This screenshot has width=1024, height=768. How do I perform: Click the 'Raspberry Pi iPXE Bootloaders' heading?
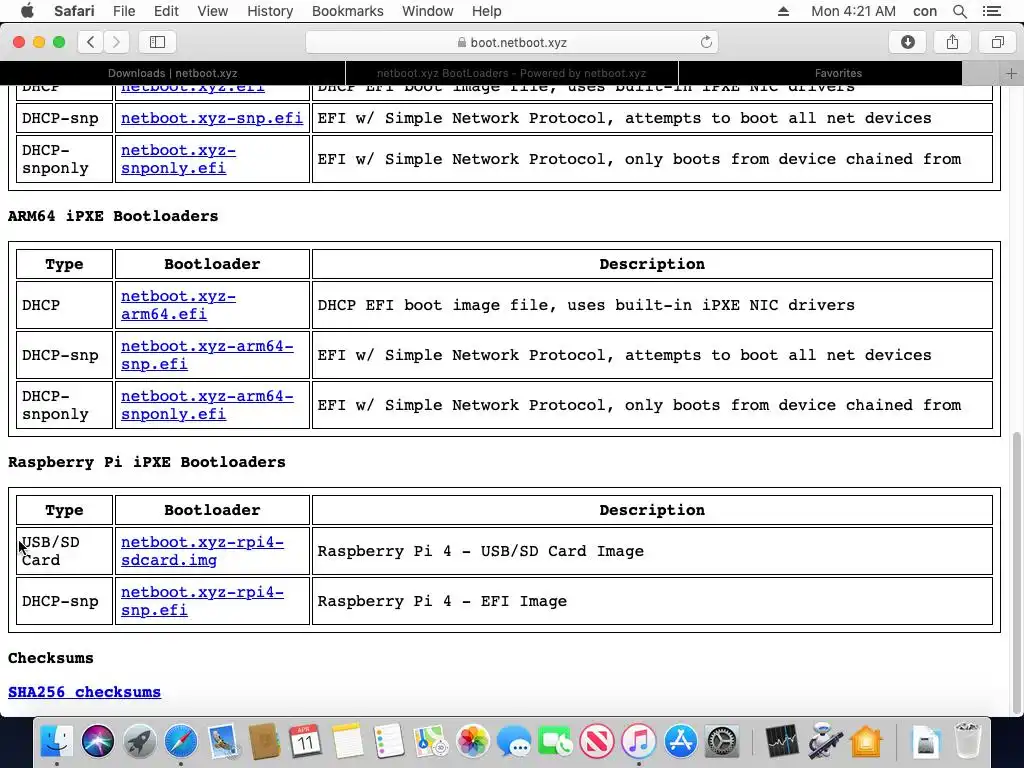click(147, 462)
